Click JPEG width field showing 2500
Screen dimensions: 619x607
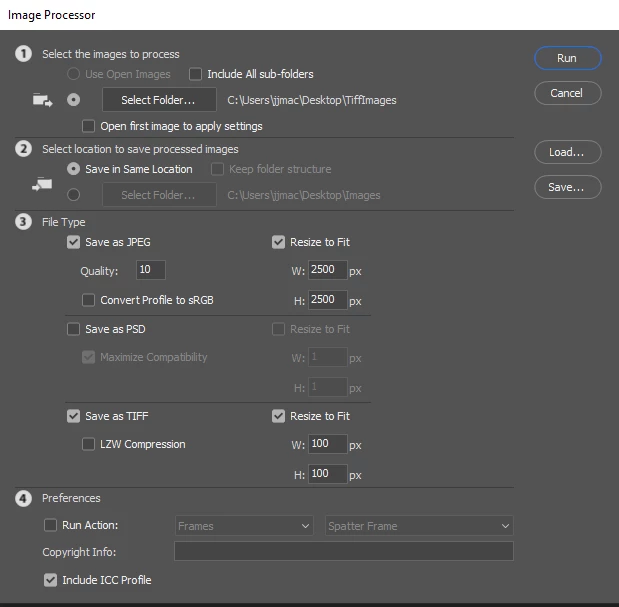328,270
